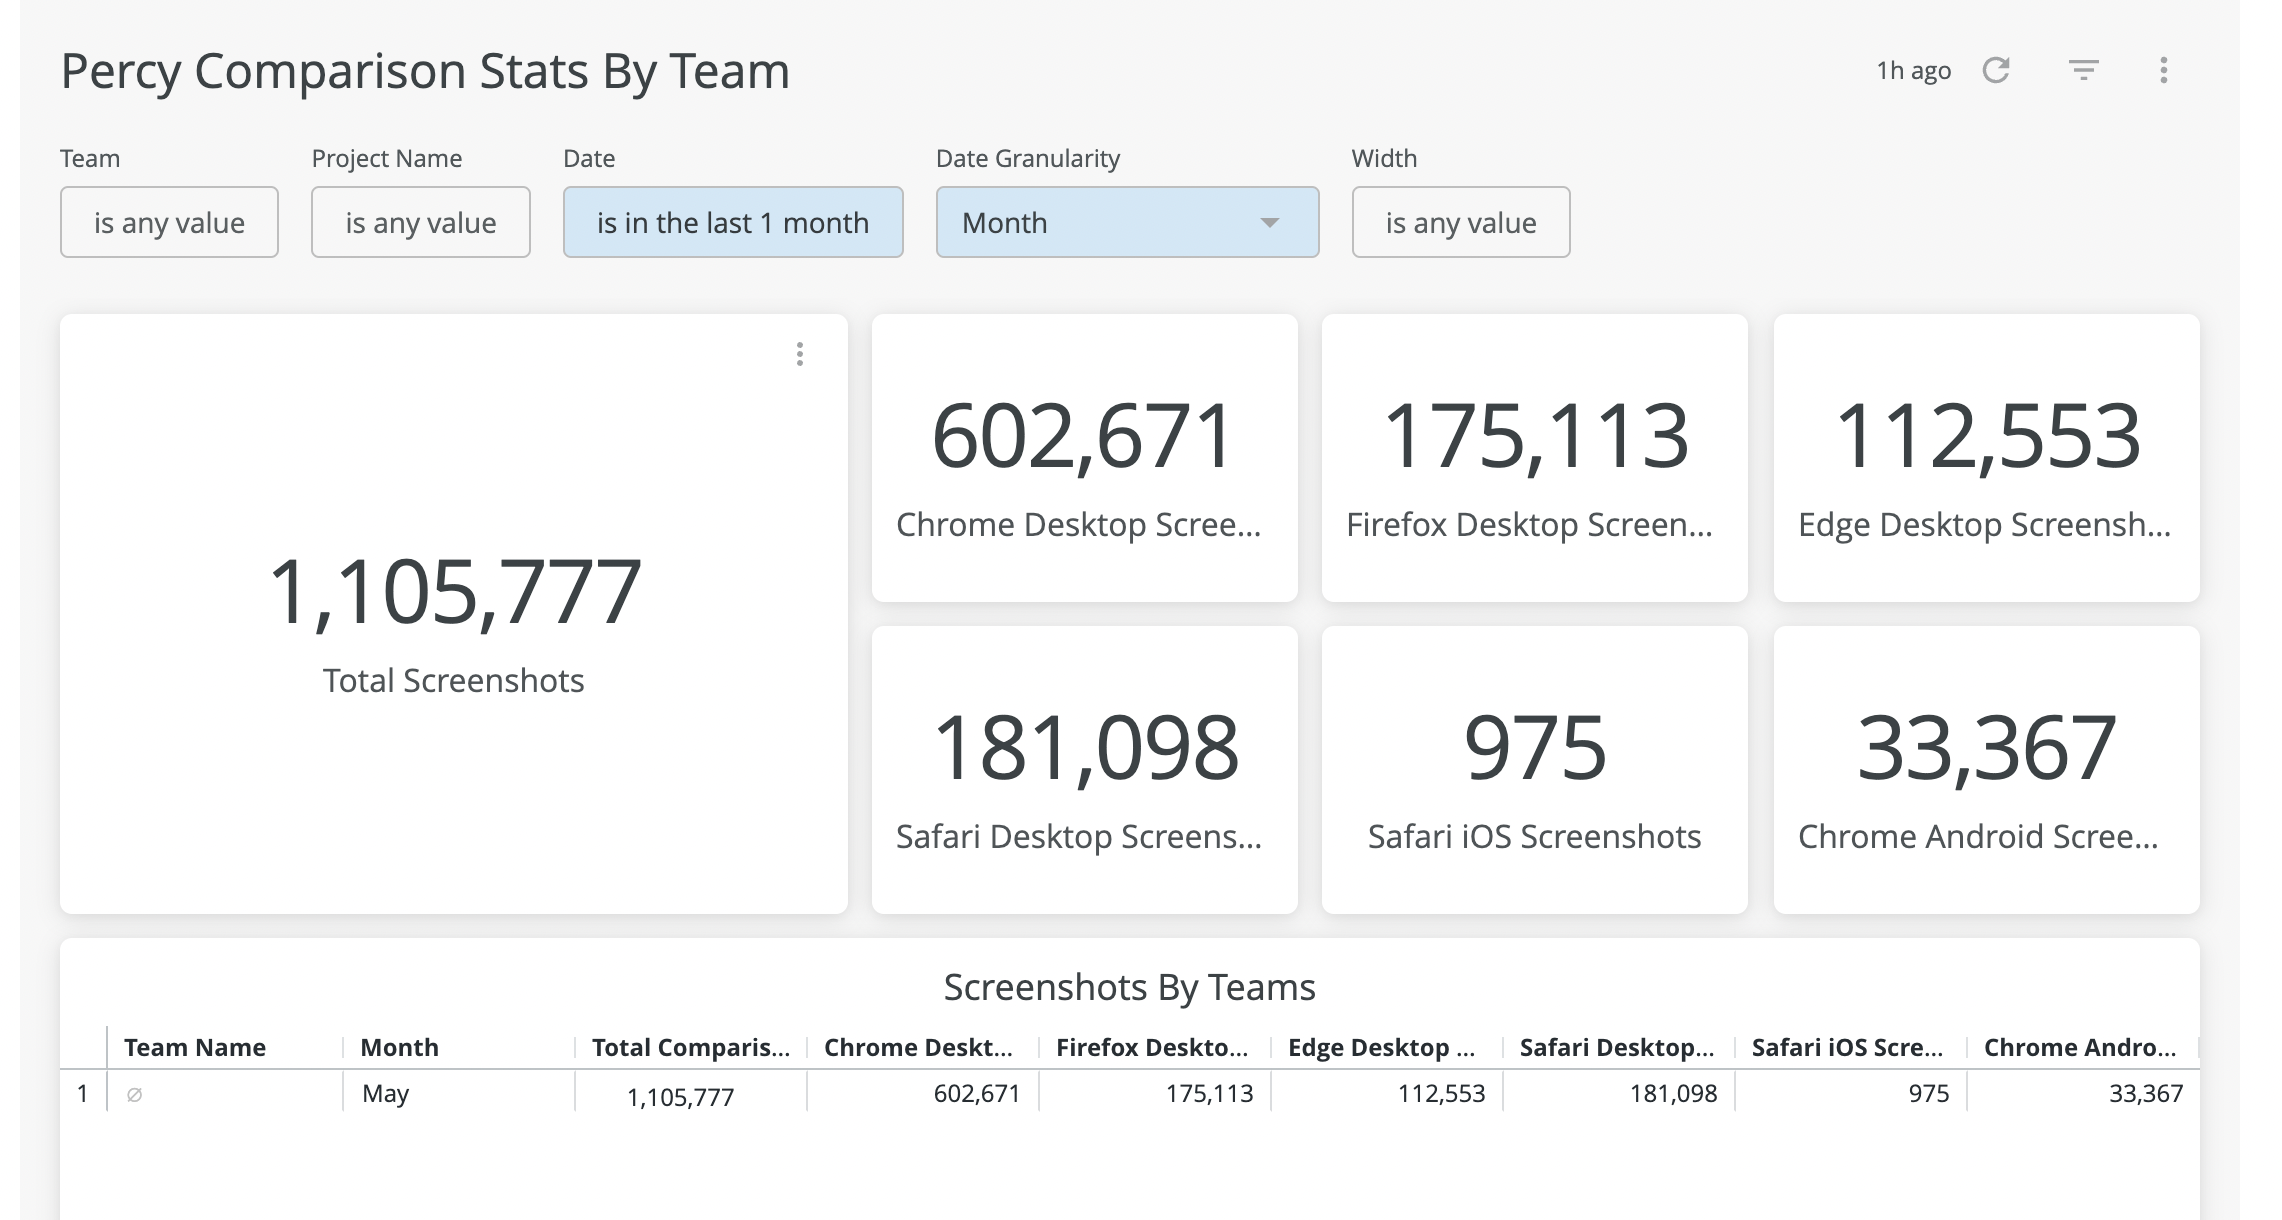This screenshot has width=2282, height=1220.
Task: Open the Width filter value box
Action: pos(1460,222)
